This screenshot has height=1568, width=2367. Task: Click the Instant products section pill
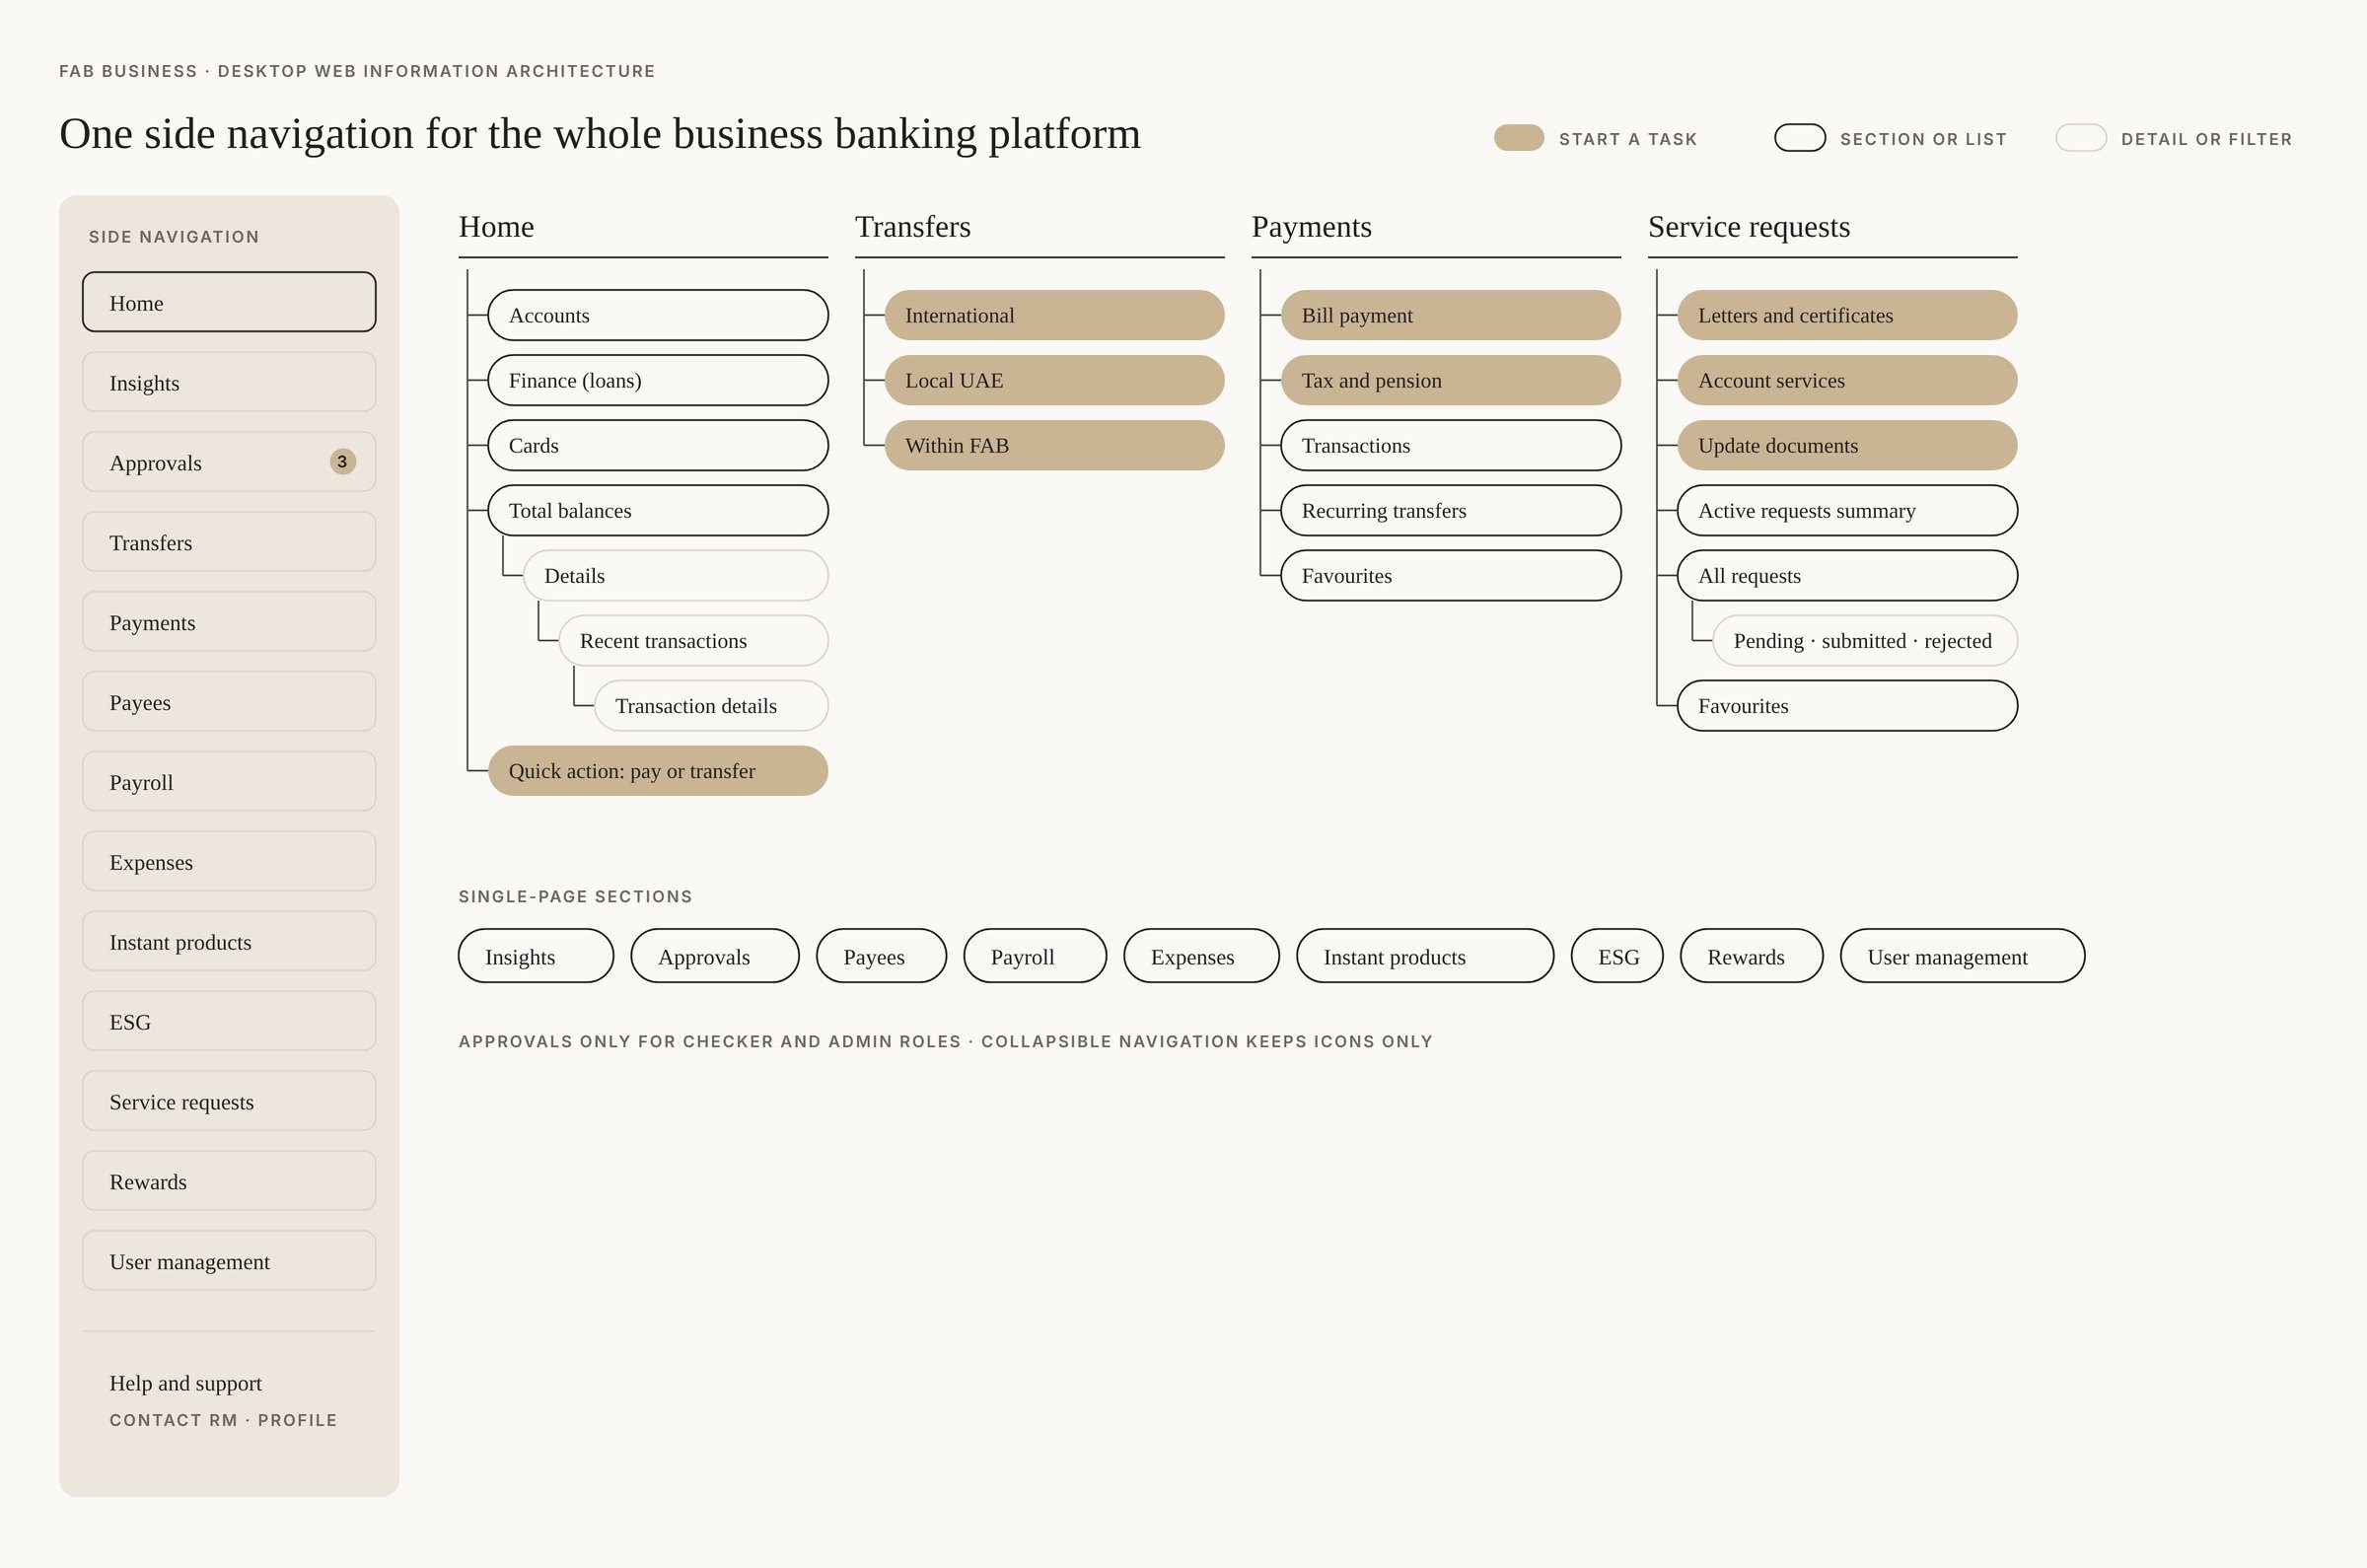(1425, 956)
